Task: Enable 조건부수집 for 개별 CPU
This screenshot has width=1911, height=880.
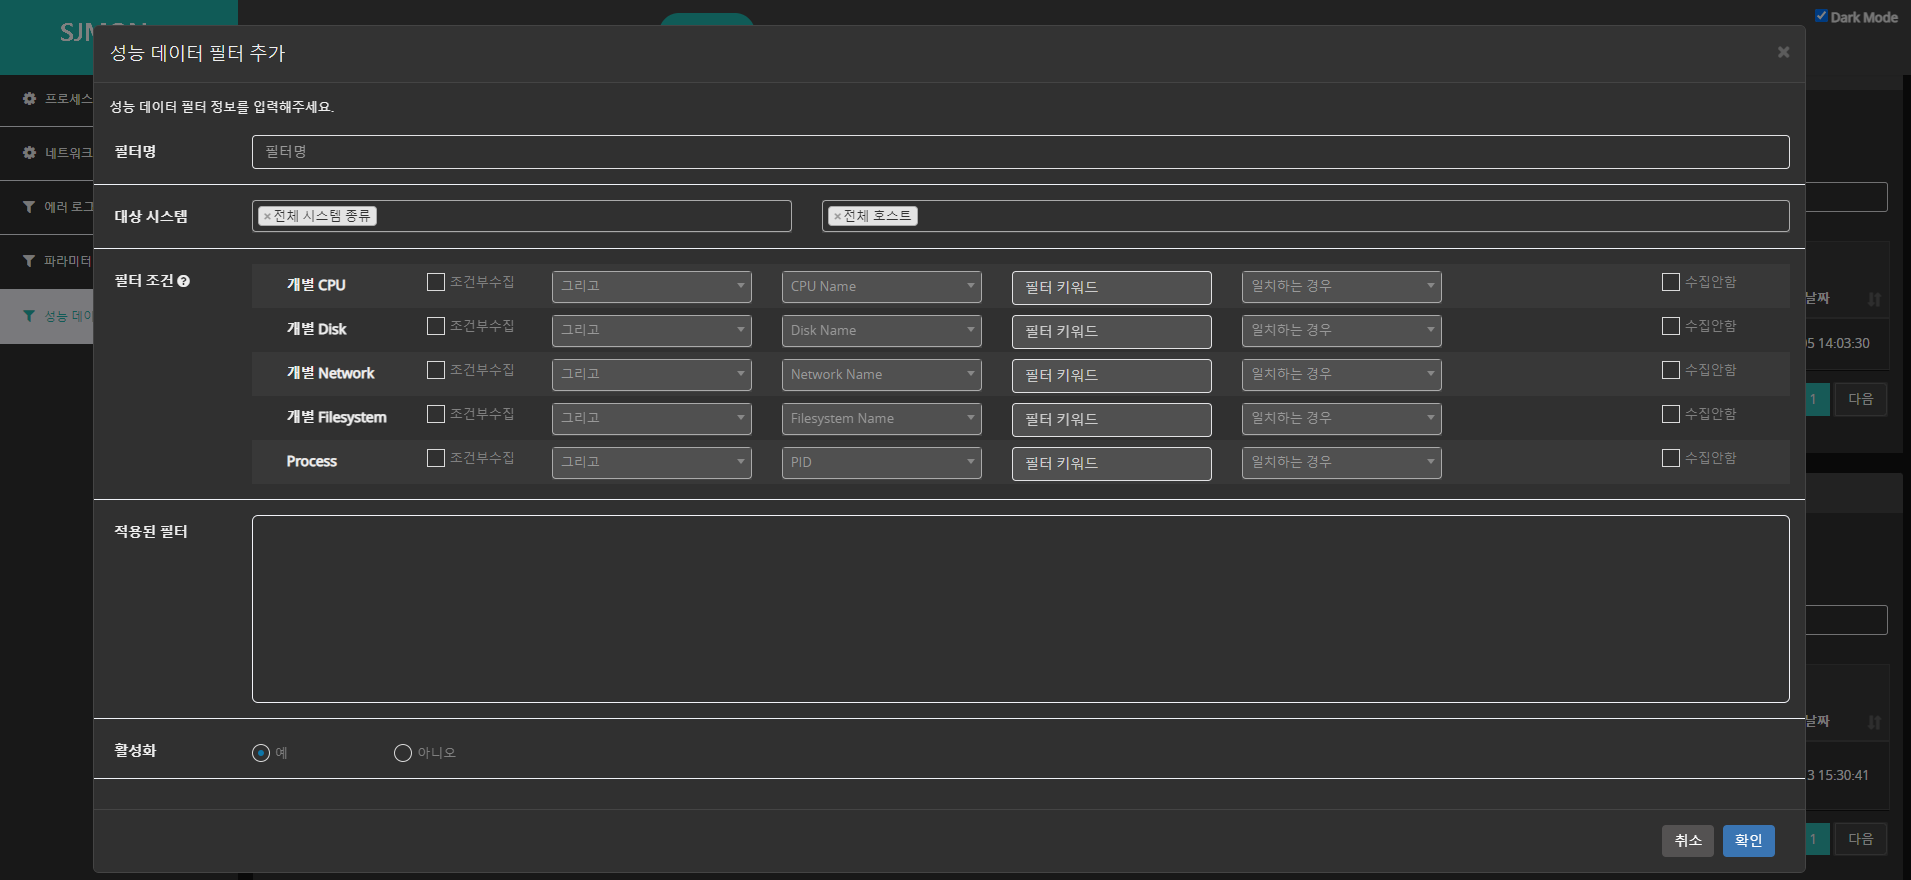Action: 436,282
